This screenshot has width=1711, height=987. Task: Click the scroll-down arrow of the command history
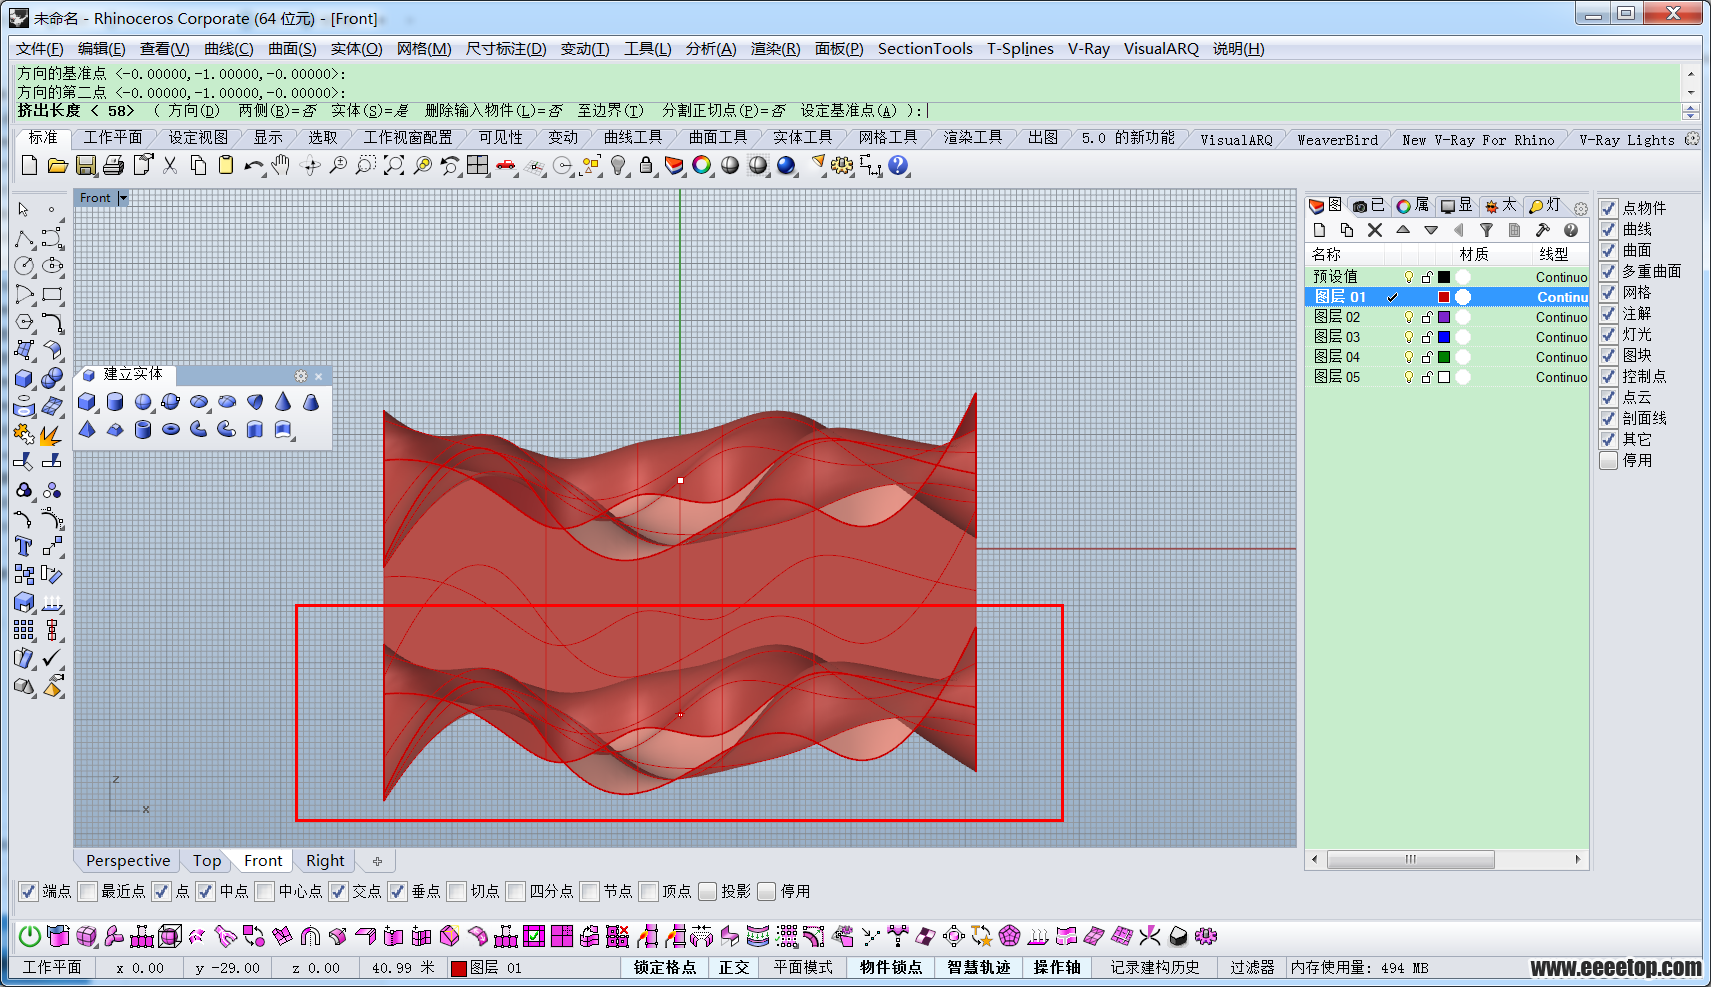click(1690, 92)
